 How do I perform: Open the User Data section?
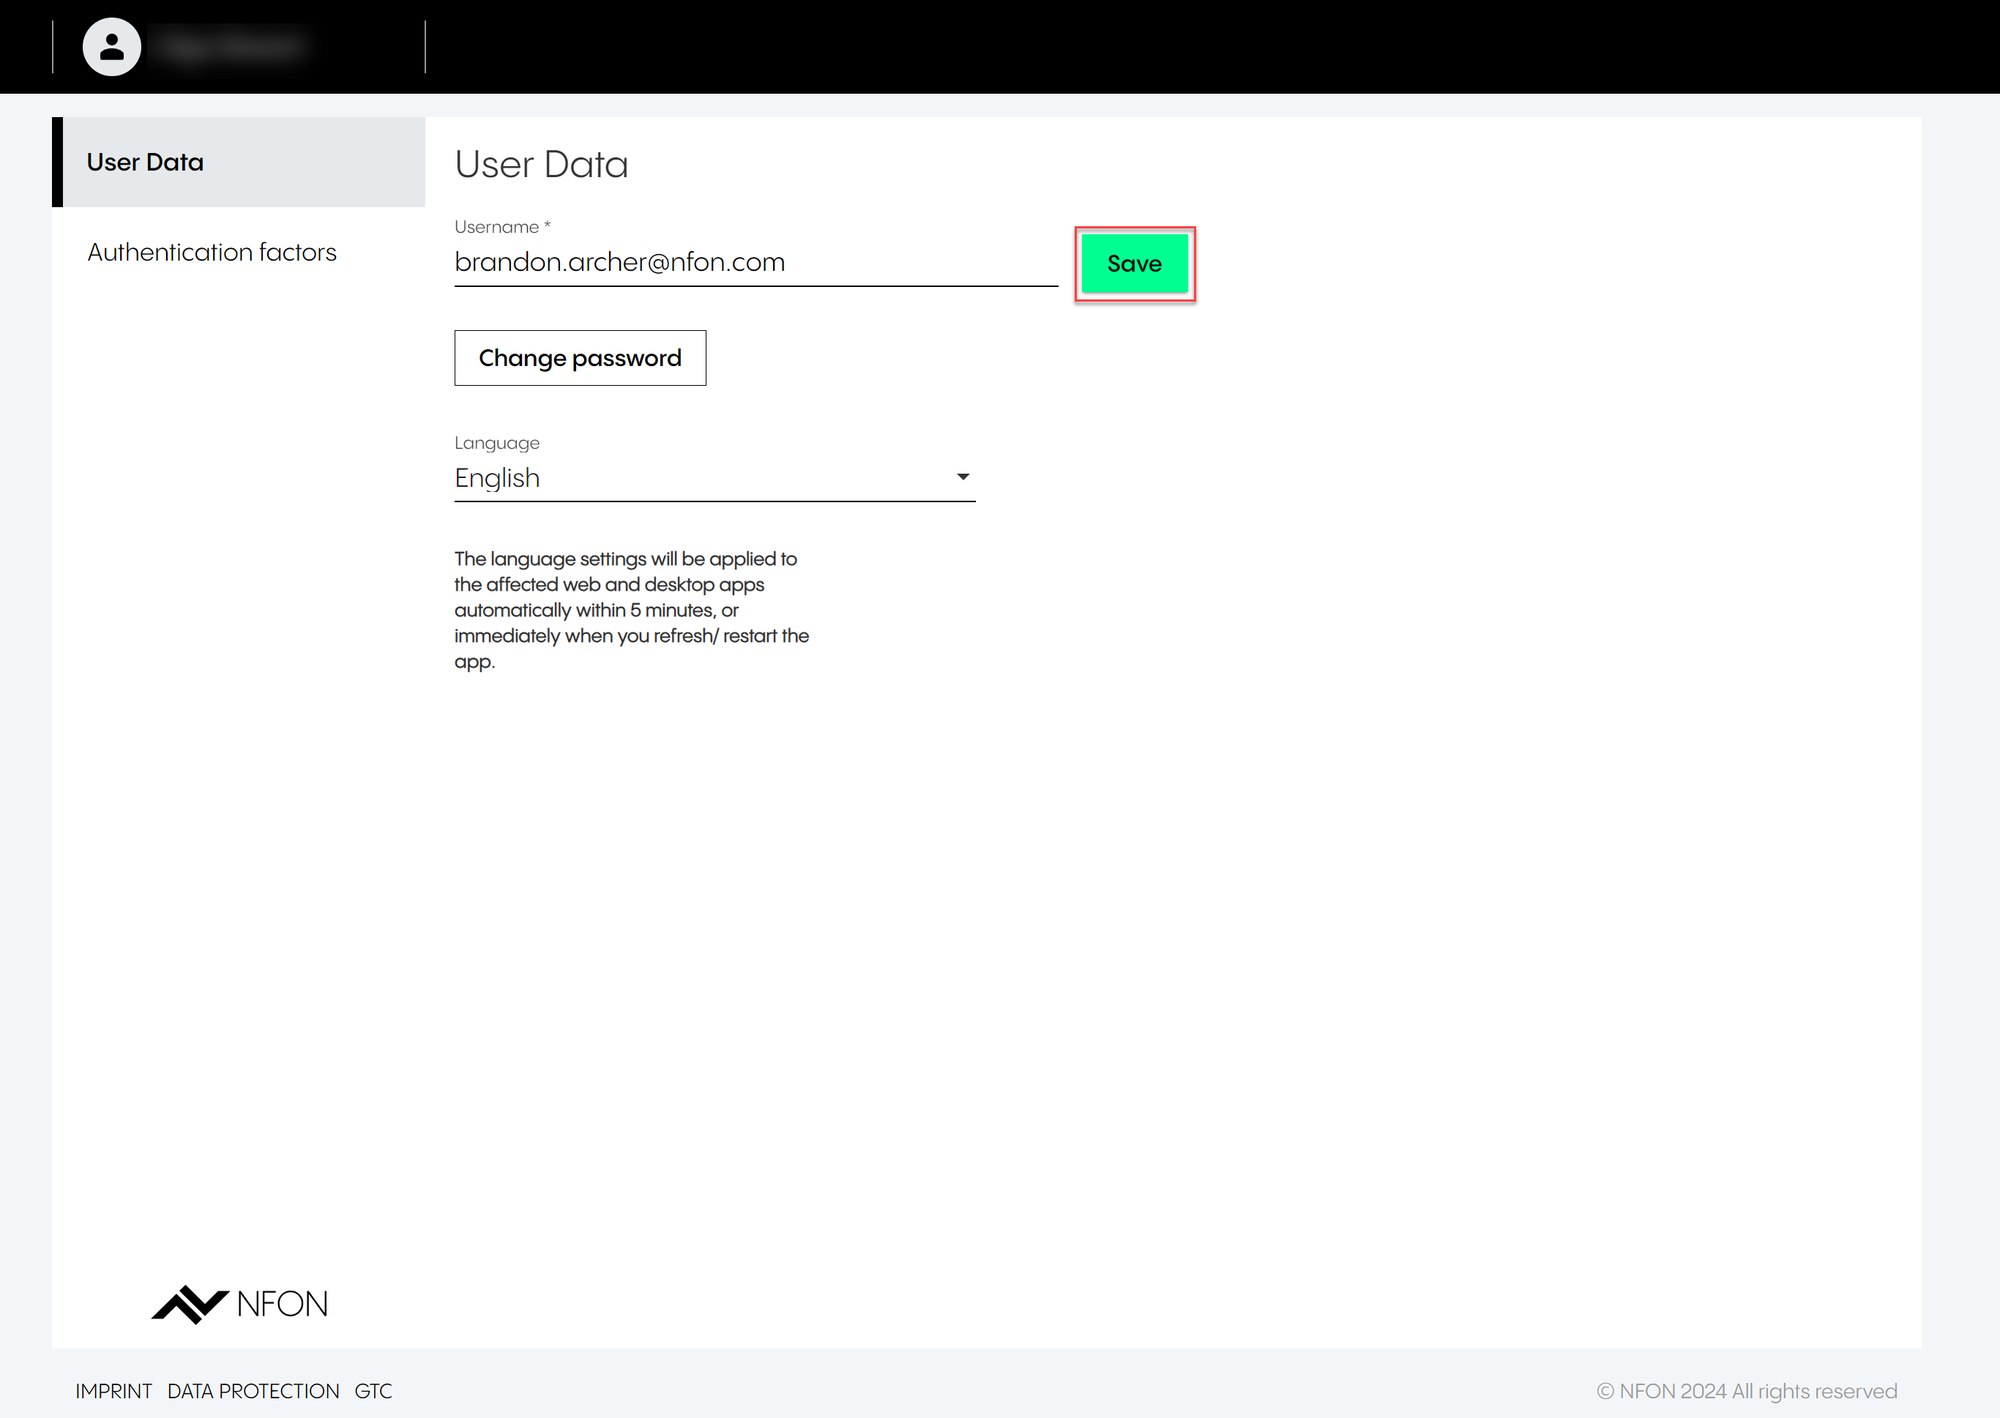point(145,162)
